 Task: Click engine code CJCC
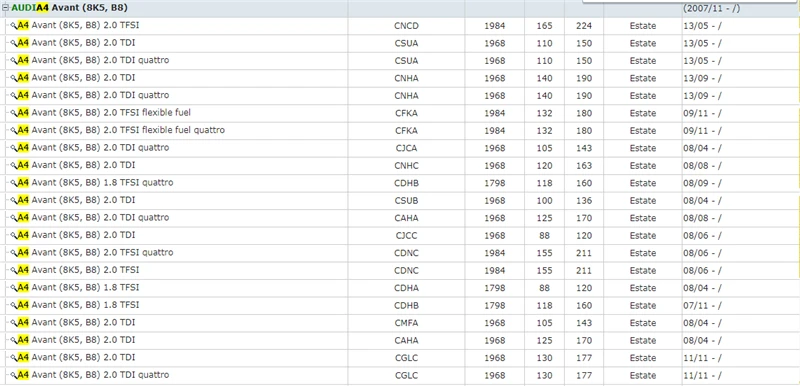point(406,236)
